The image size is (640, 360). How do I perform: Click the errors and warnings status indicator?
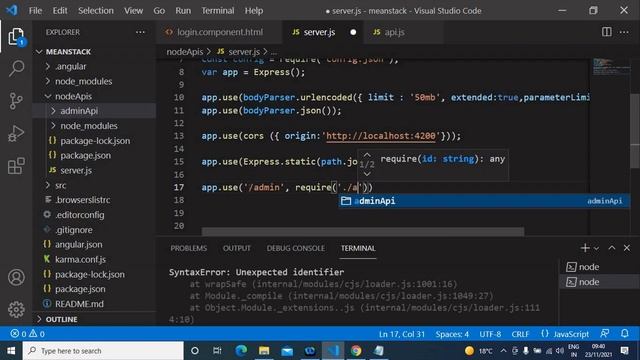(x=28, y=334)
